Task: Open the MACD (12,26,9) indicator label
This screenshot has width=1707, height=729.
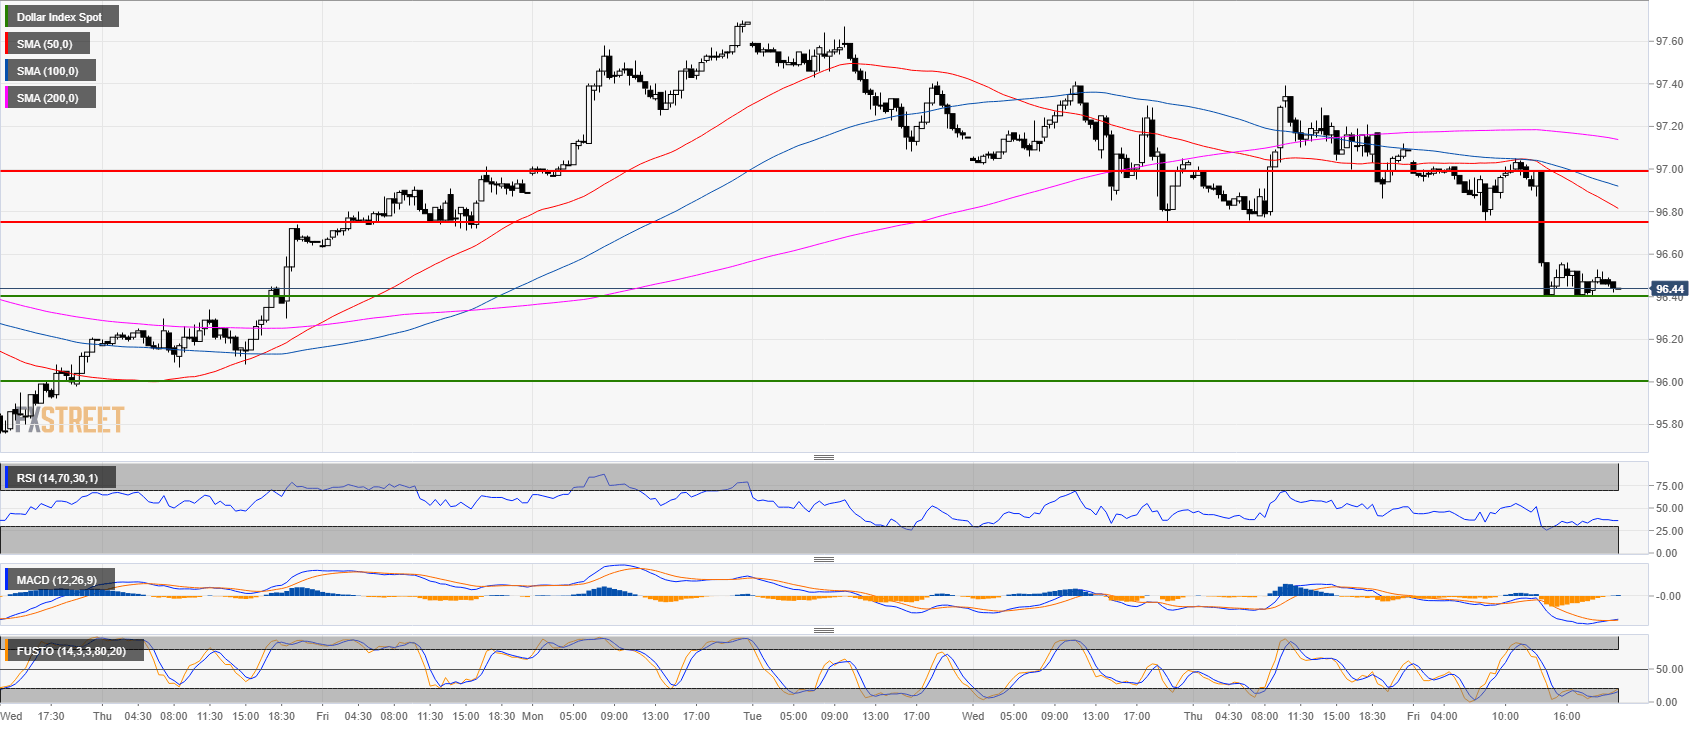Action: coord(58,580)
